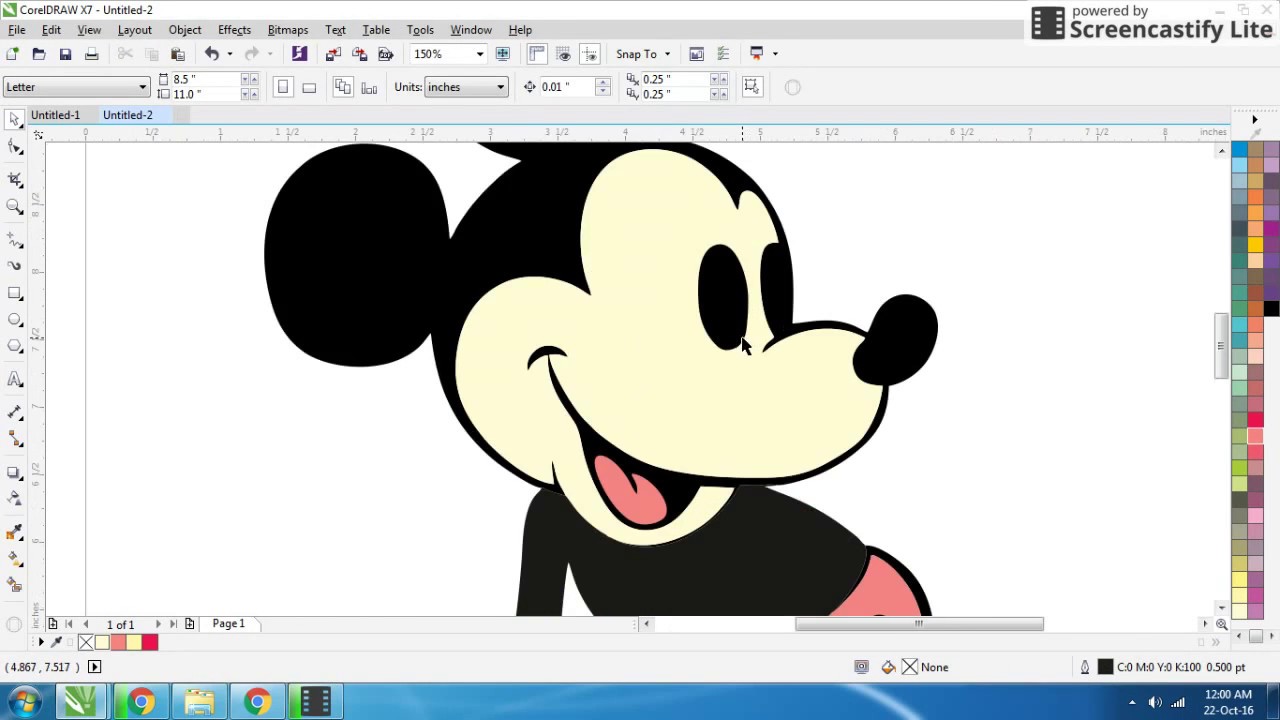
Task: Pick the red swatch in document palette
Action: tap(150, 642)
